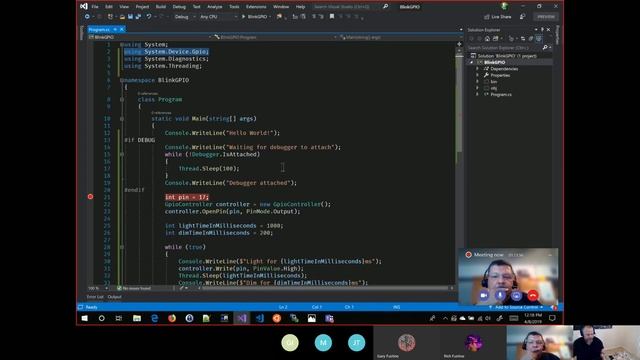Click the Open File folder icon
Image resolution: width=640 pixels, height=360 pixels.
(122, 17)
